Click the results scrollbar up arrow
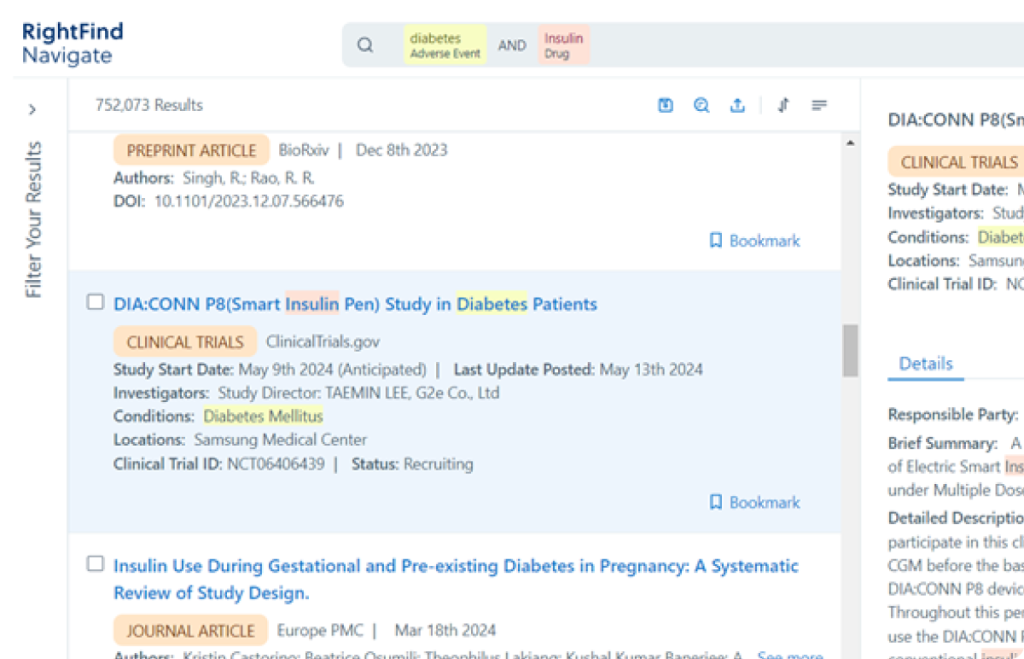The image size is (1024, 659). (x=850, y=143)
